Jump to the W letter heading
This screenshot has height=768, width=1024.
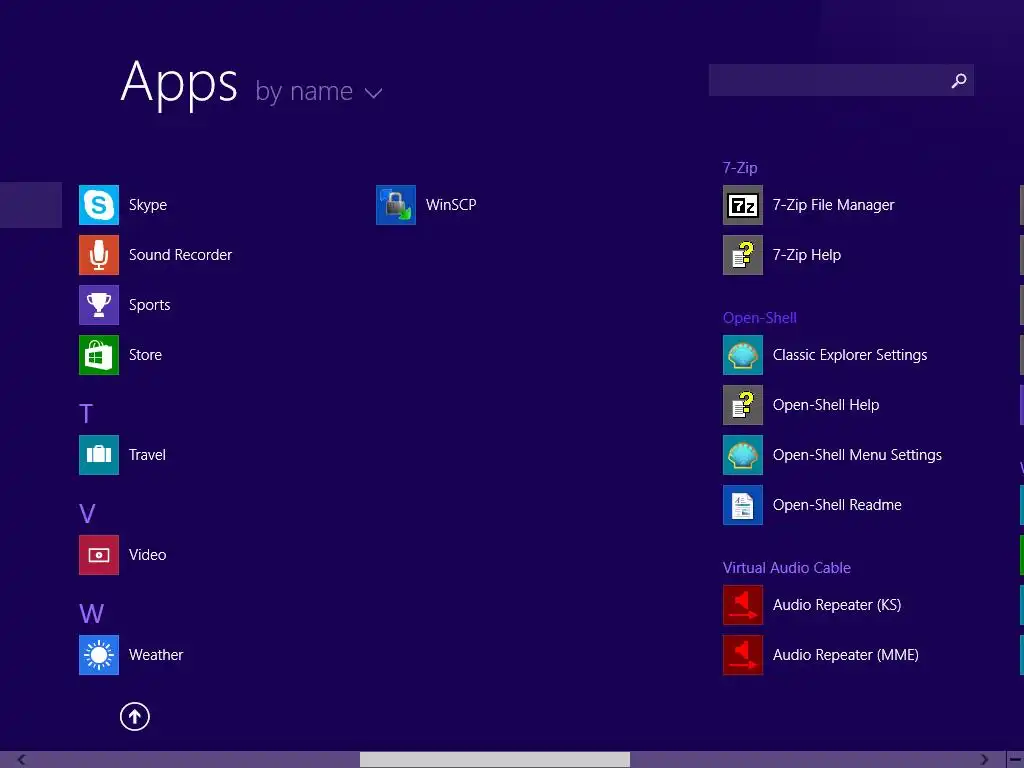(x=91, y=613)
